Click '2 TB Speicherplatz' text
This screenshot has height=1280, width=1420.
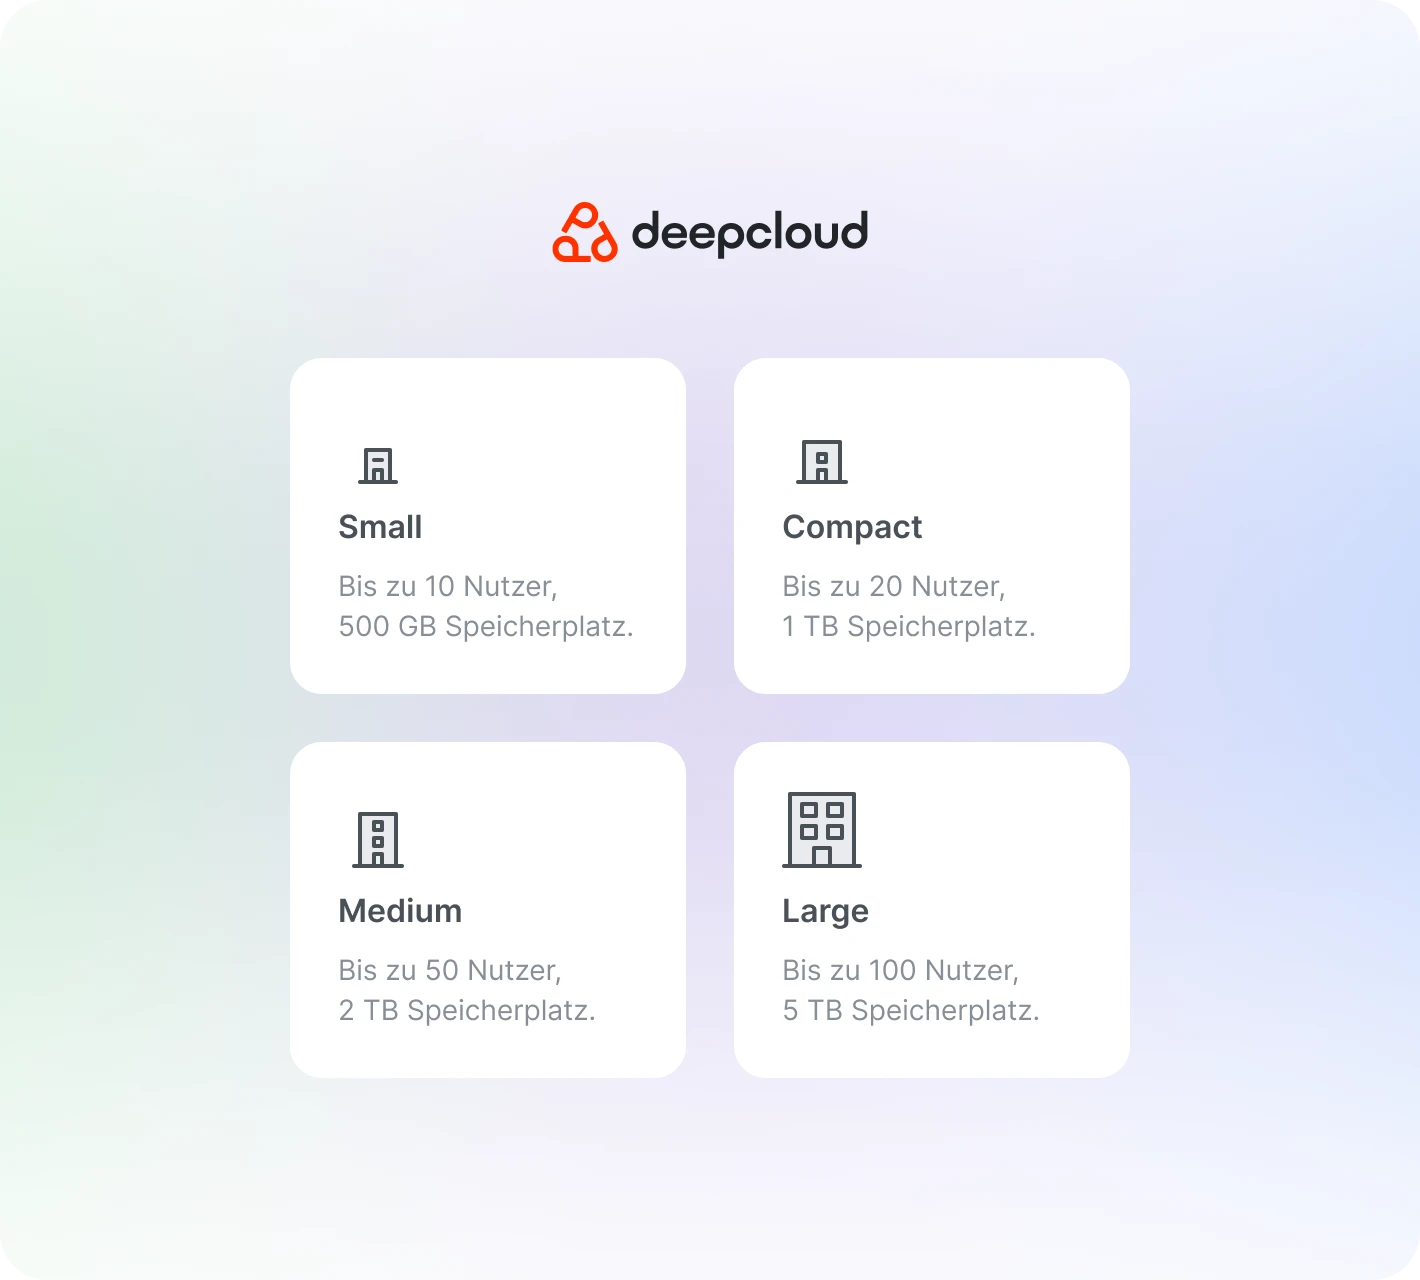coord(466,1011)
